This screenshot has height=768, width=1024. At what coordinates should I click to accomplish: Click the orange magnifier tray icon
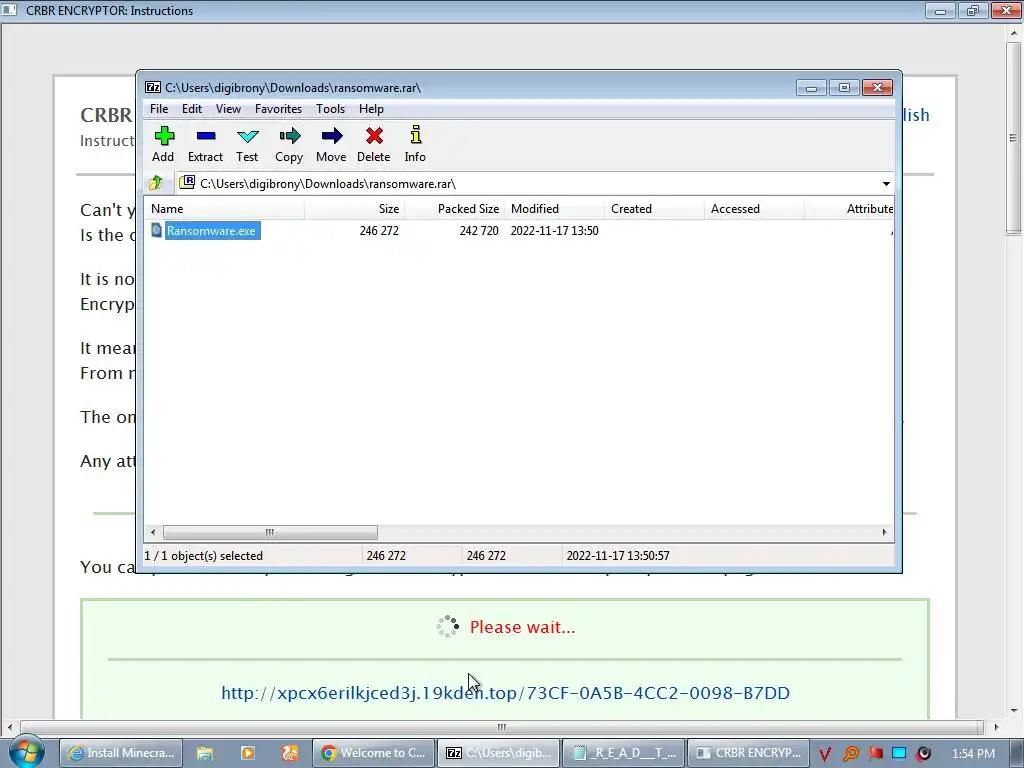[x=850, y=754]
